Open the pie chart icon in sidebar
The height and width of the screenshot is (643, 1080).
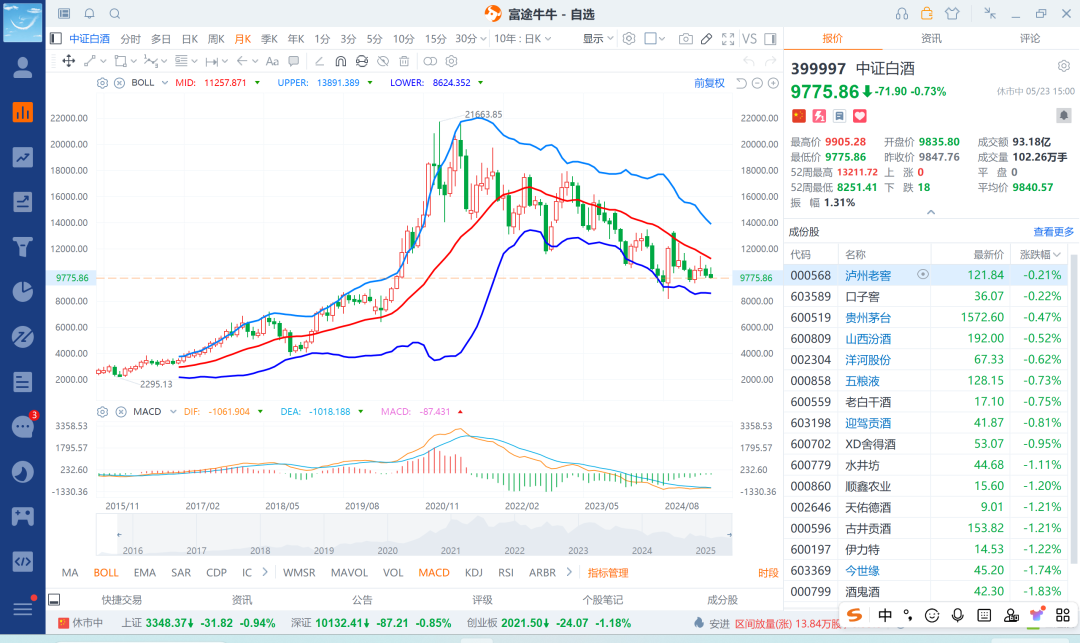coord(23,291)
